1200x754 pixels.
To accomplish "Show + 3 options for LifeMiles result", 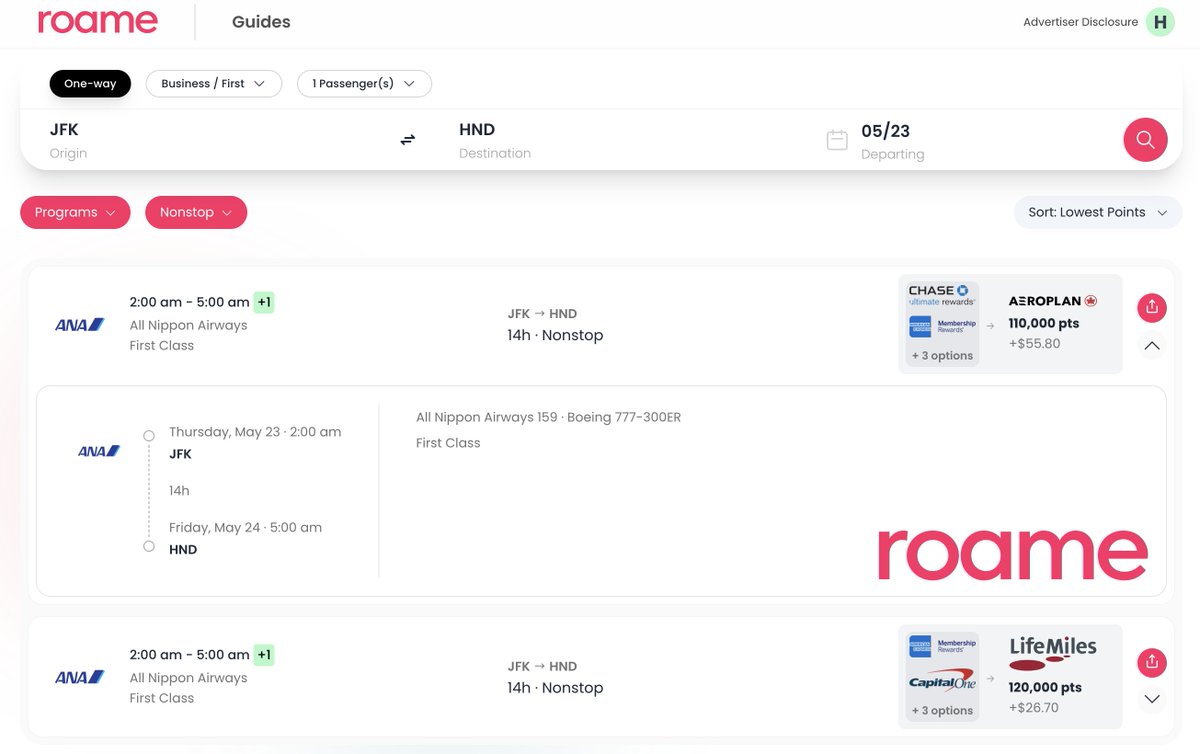I will pyautogui.click(x=941, y=710).
